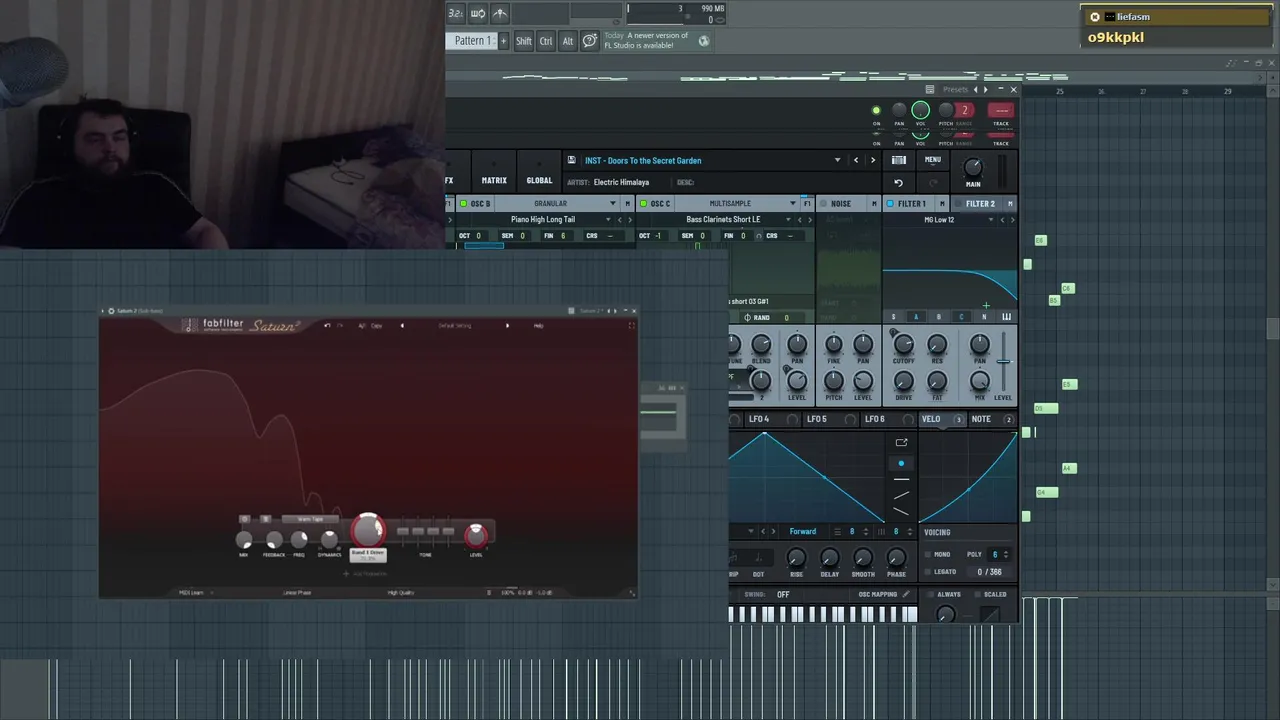Enable the ALWAYS checkbox
This screenshot has width=1280, height=720.
pyautogui.click(x=930, y=594)
